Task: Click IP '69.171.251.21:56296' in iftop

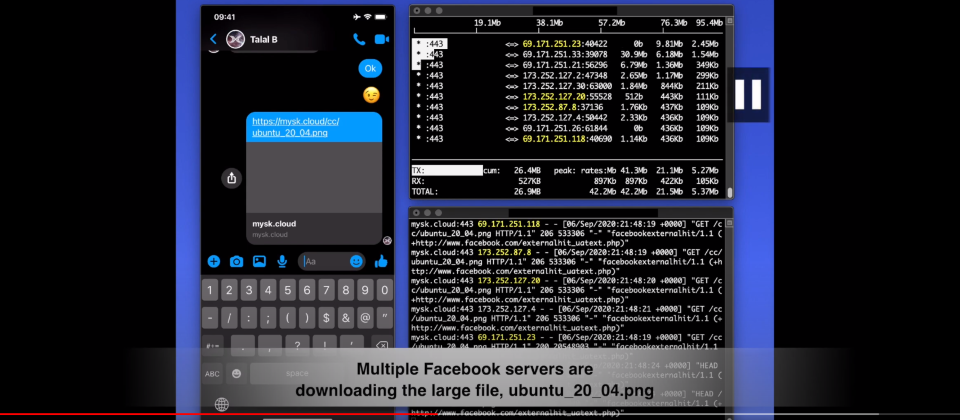Action: 564,65
